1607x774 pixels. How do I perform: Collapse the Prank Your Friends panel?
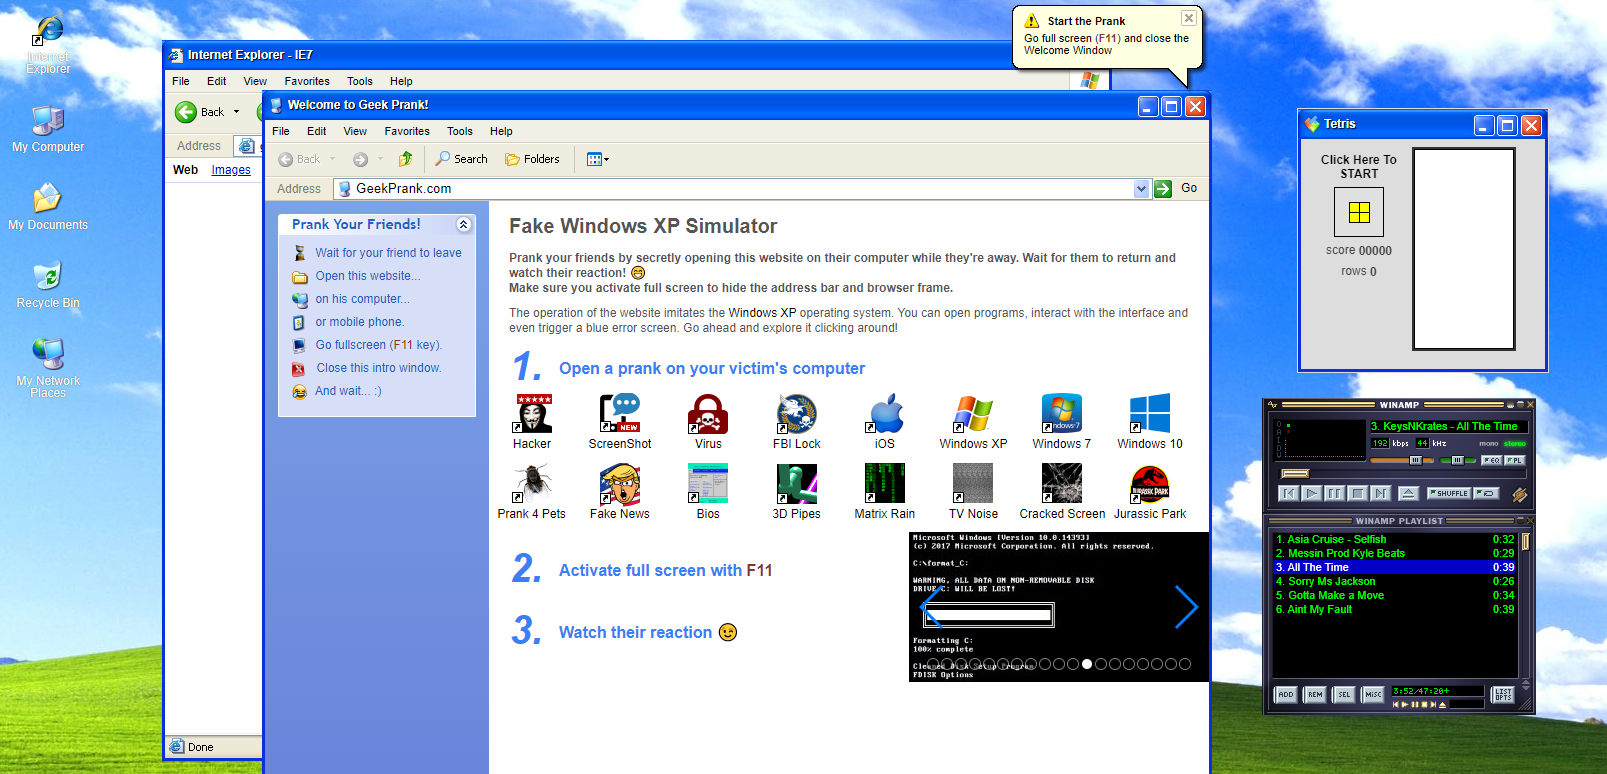click(463, 225)
